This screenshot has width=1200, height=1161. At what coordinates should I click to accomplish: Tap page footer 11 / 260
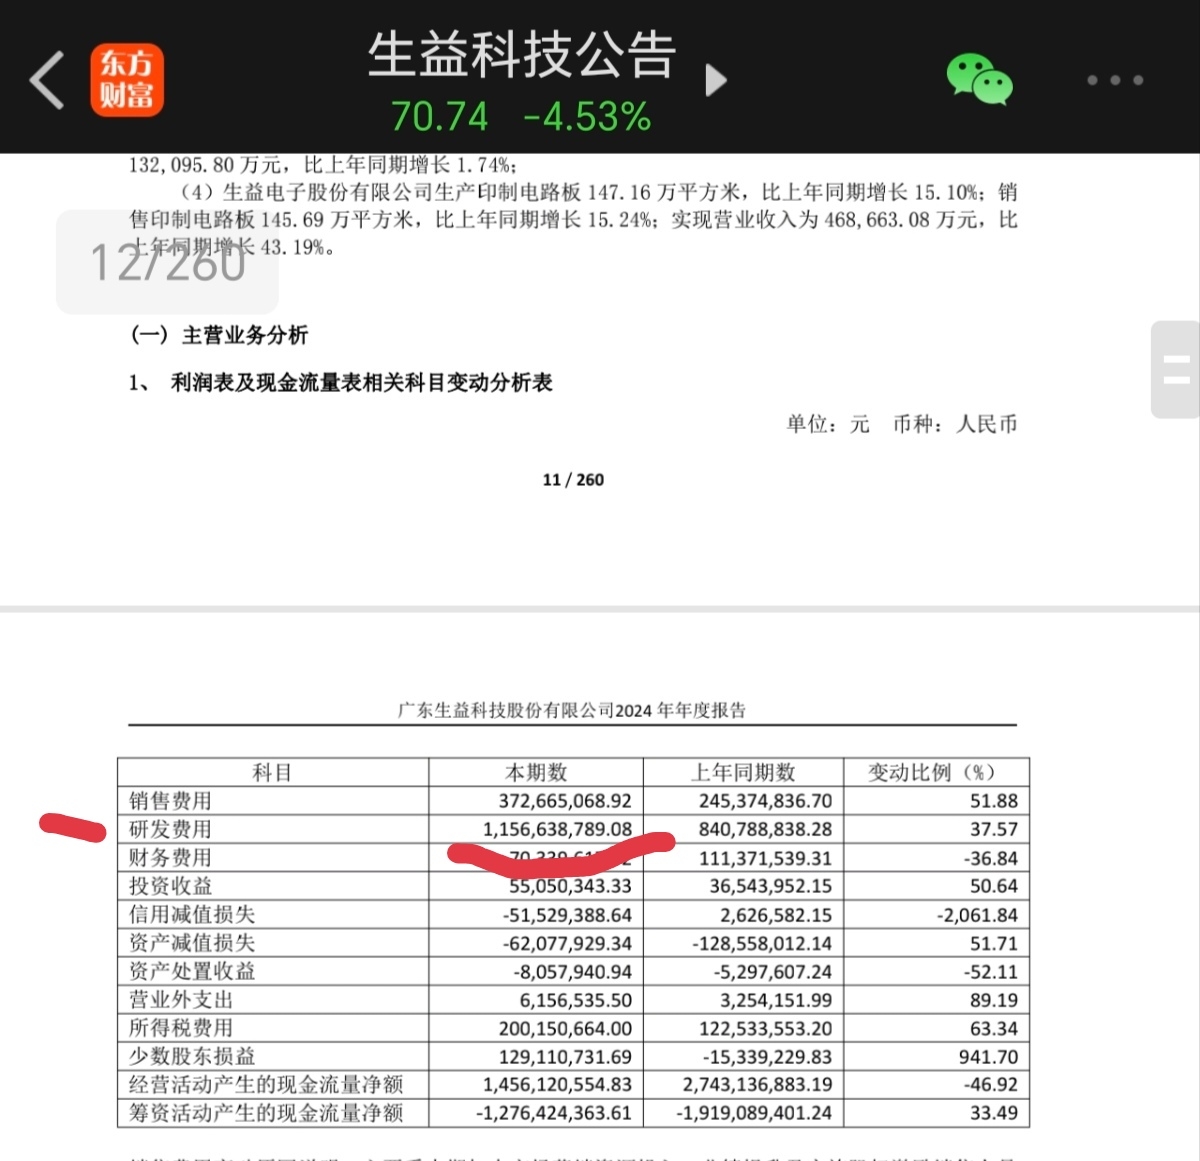(x=573, y=480)
